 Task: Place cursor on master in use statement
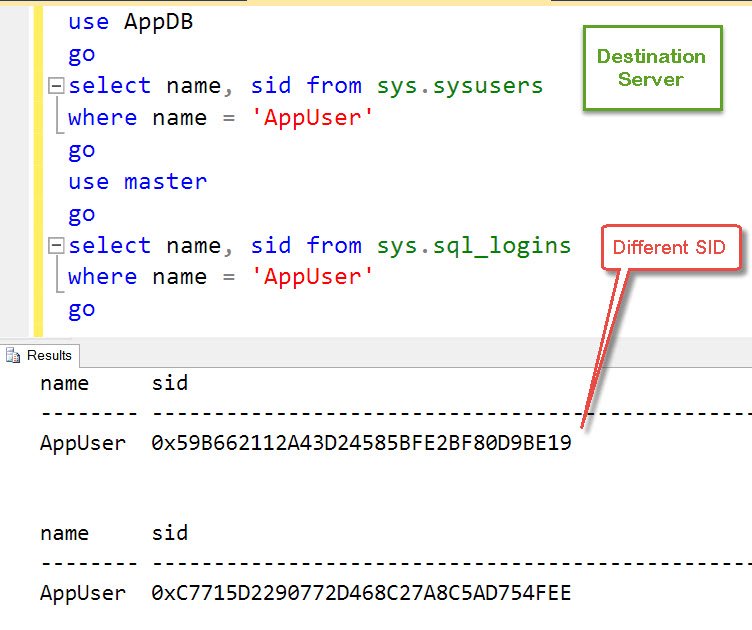coord(165,182)
